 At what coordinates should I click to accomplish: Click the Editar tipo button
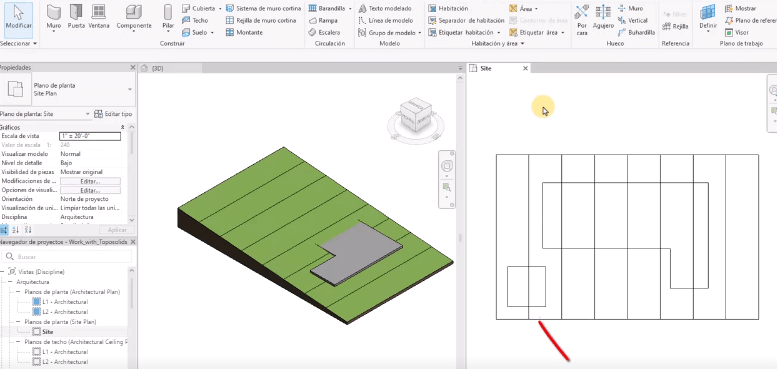click(113, 114)
